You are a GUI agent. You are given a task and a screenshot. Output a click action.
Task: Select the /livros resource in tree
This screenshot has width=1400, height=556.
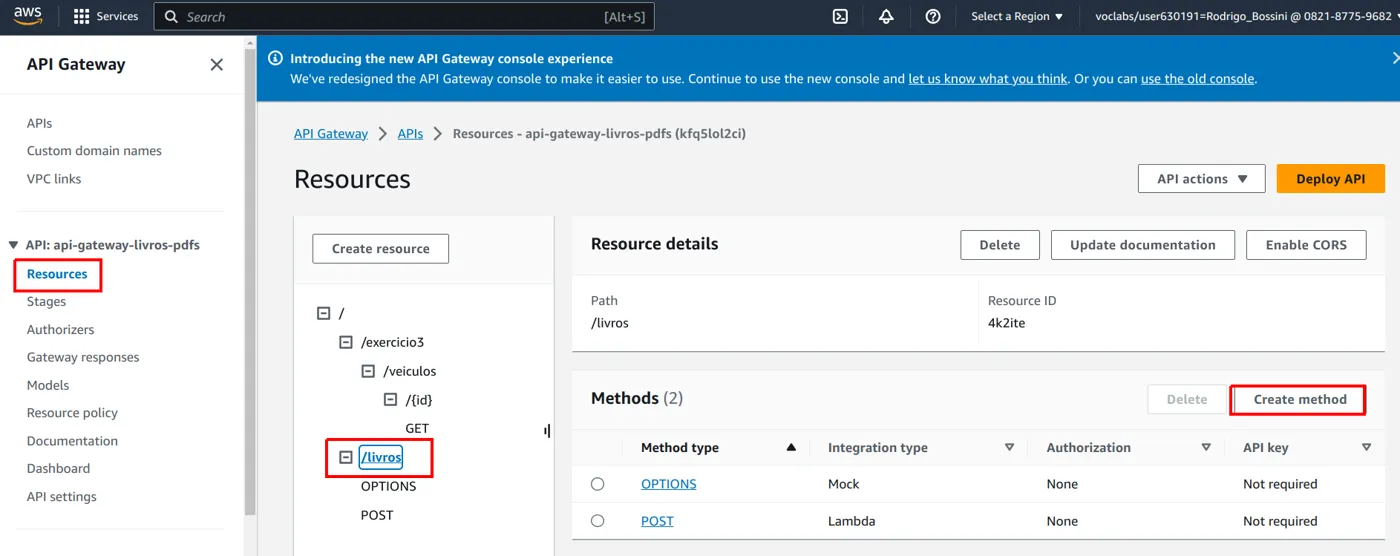381,458
